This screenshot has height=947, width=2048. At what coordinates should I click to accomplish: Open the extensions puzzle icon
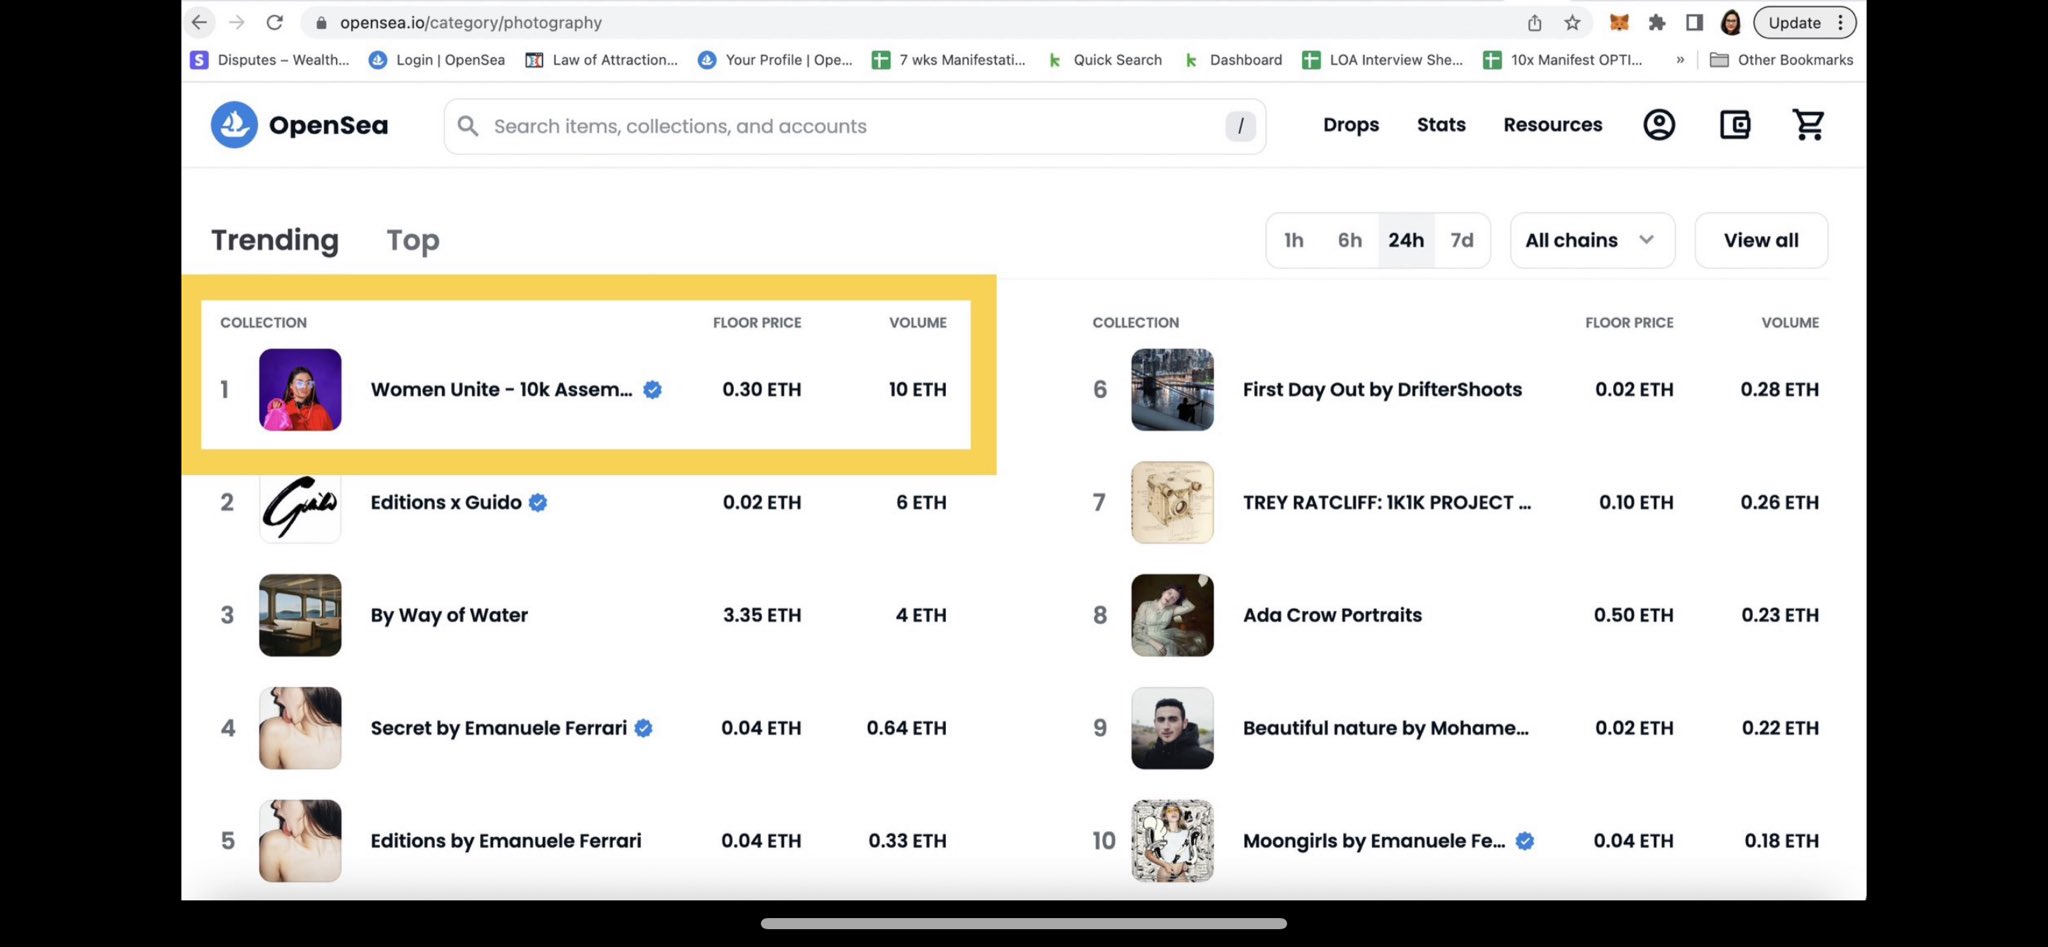tap(1657, 22)
